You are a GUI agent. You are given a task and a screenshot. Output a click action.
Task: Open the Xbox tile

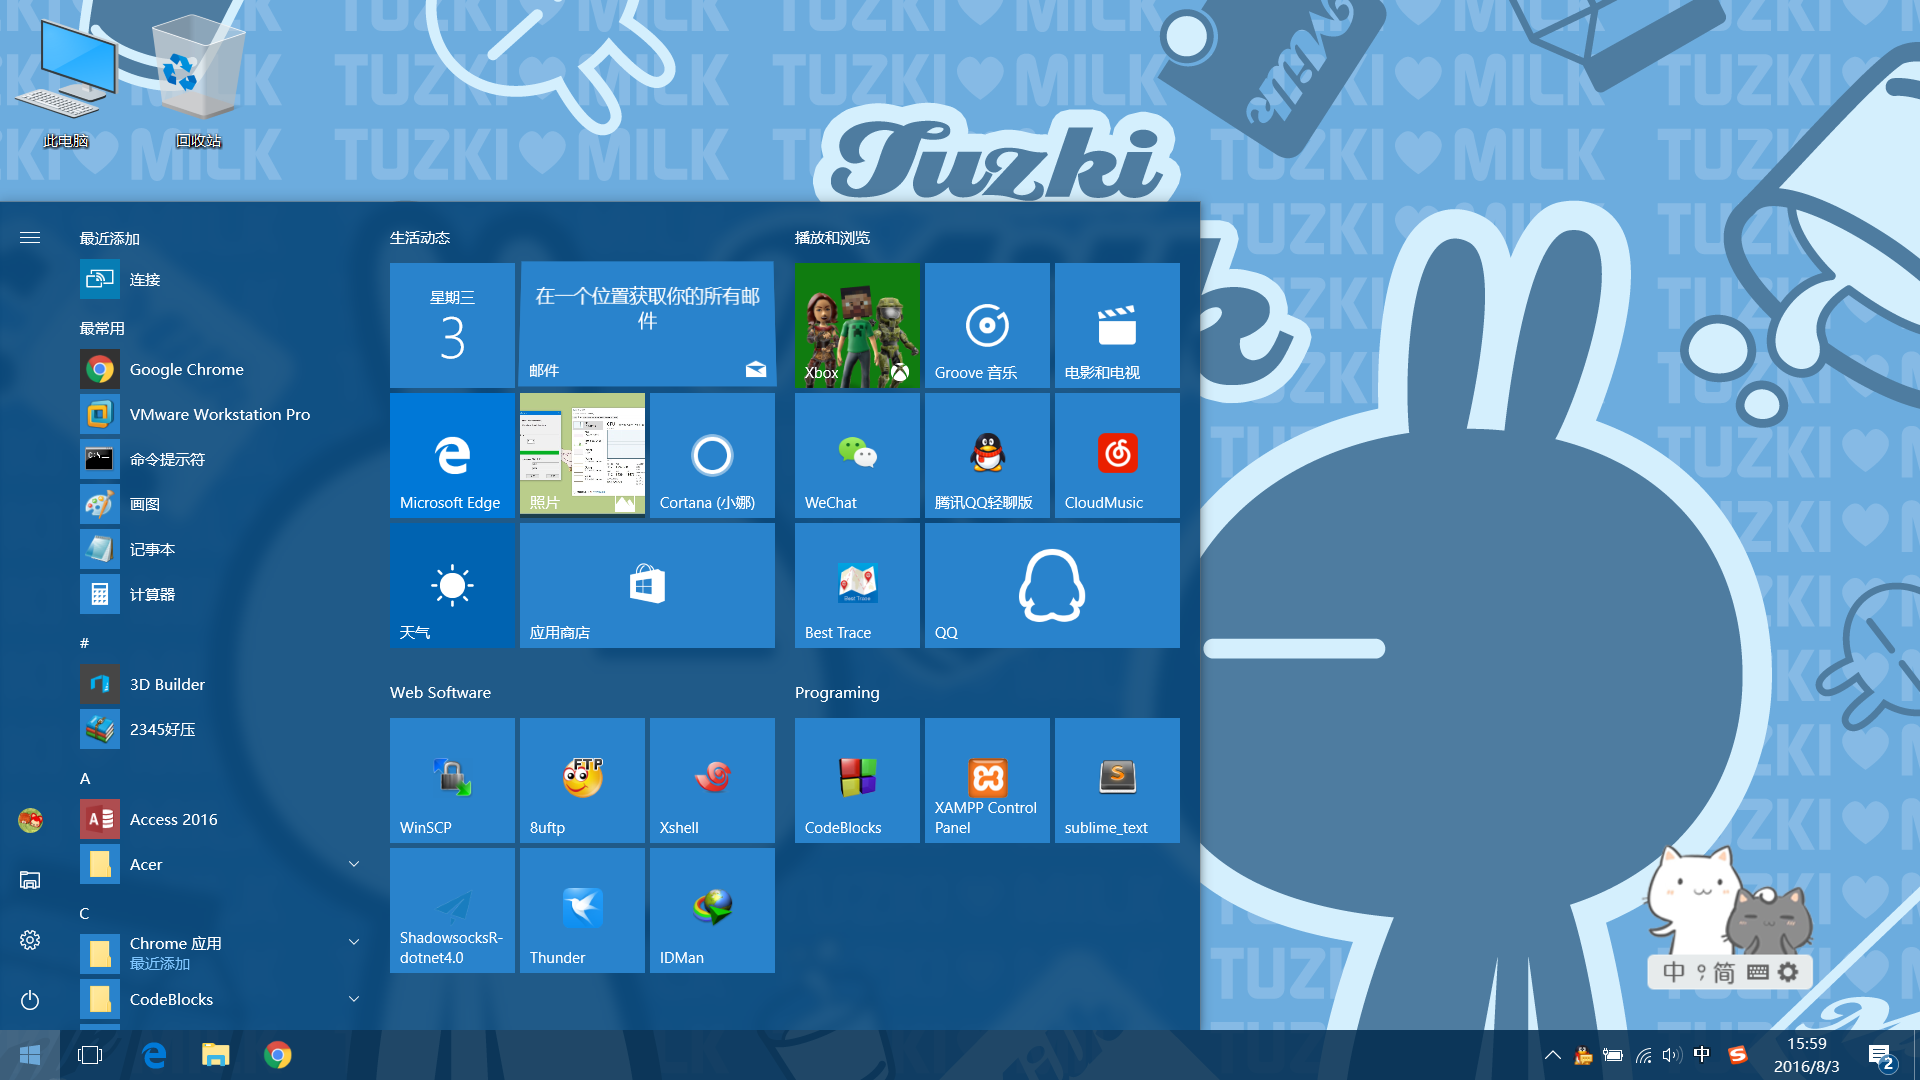click(x=857, y=325)
